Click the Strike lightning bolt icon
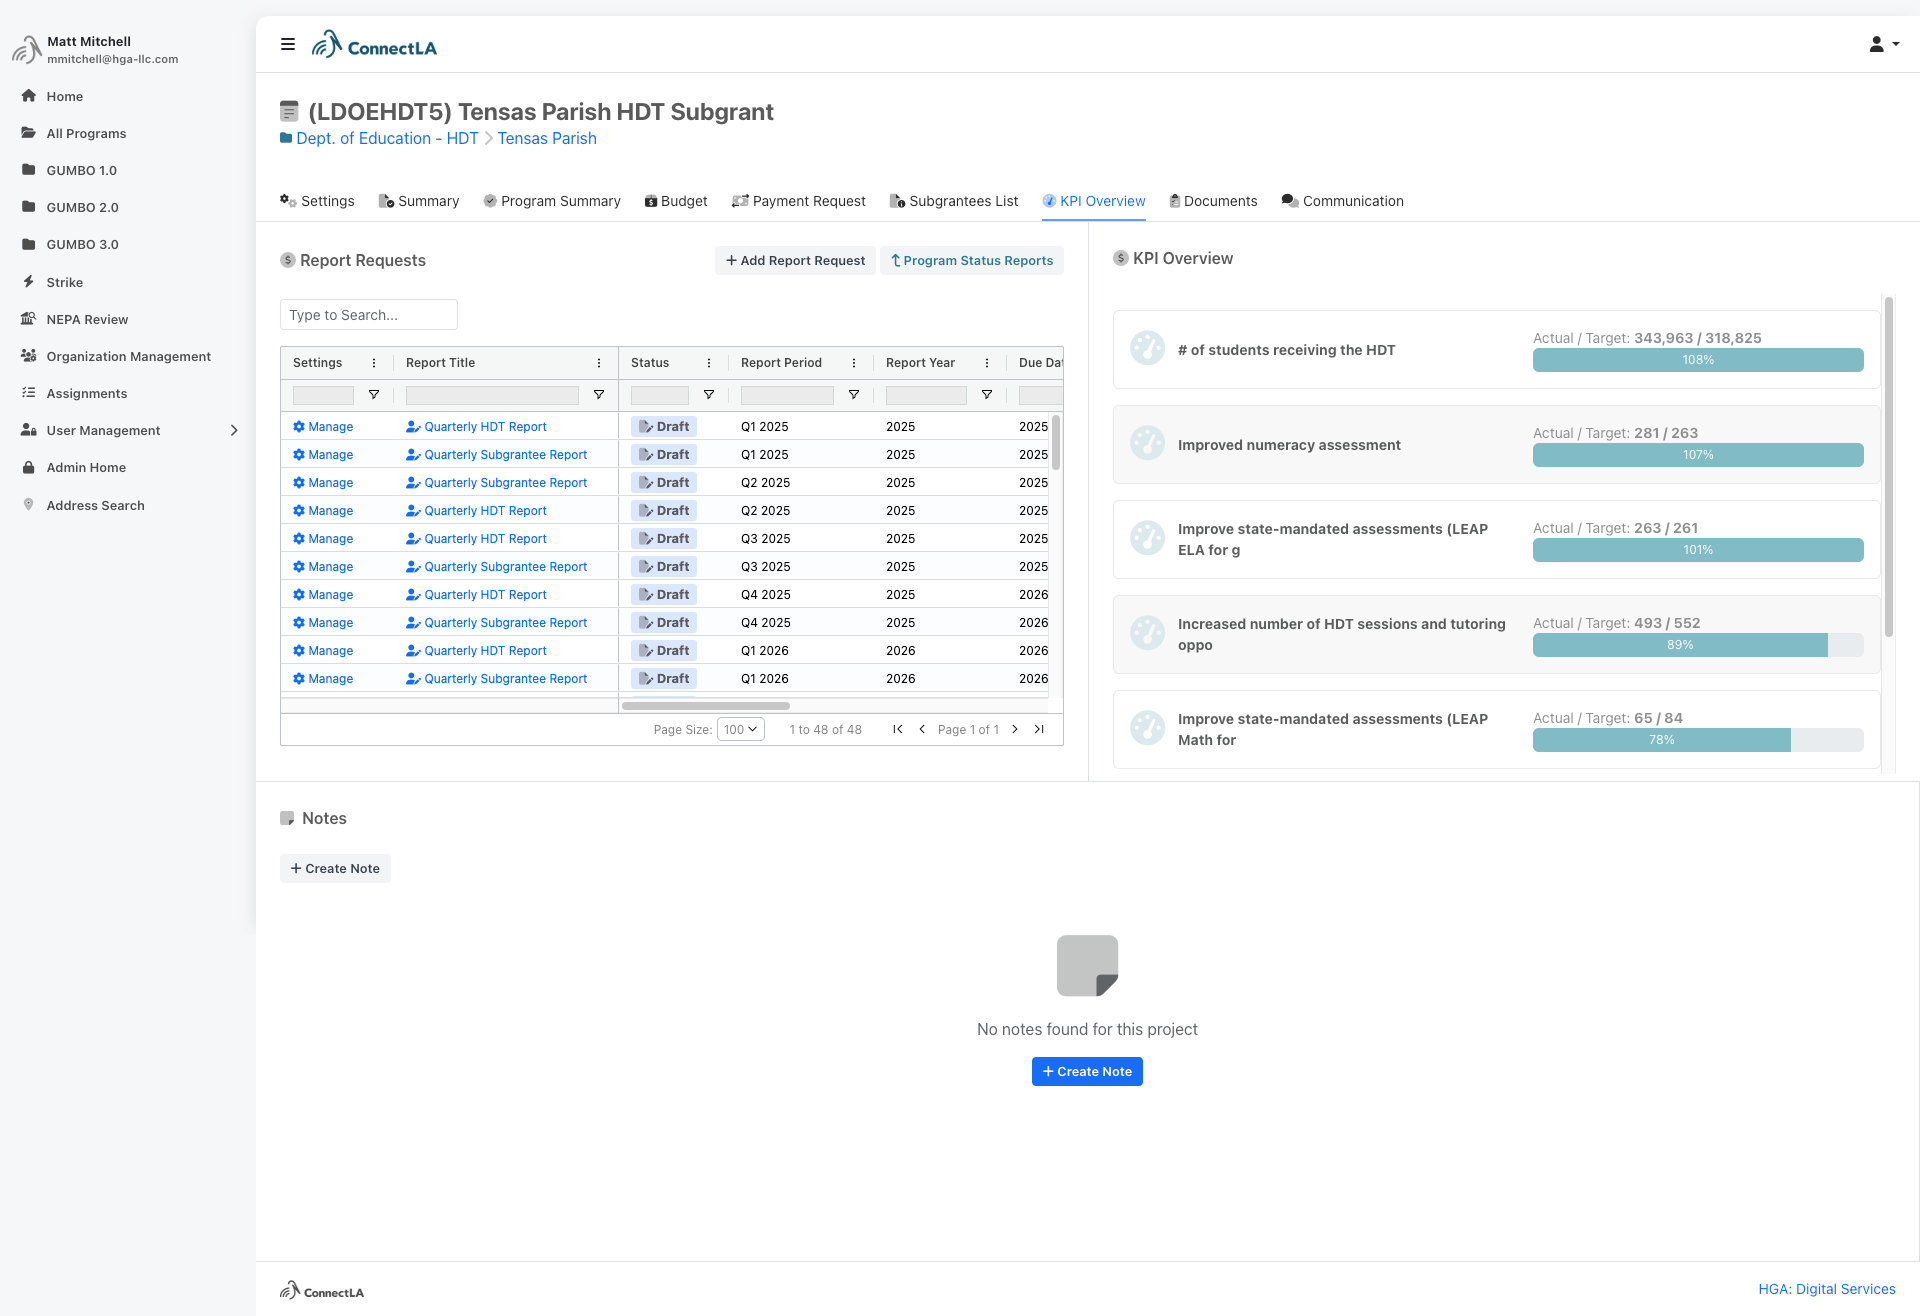Image resolution: width=1920 pixels, height=1316 pixels. 29,282
